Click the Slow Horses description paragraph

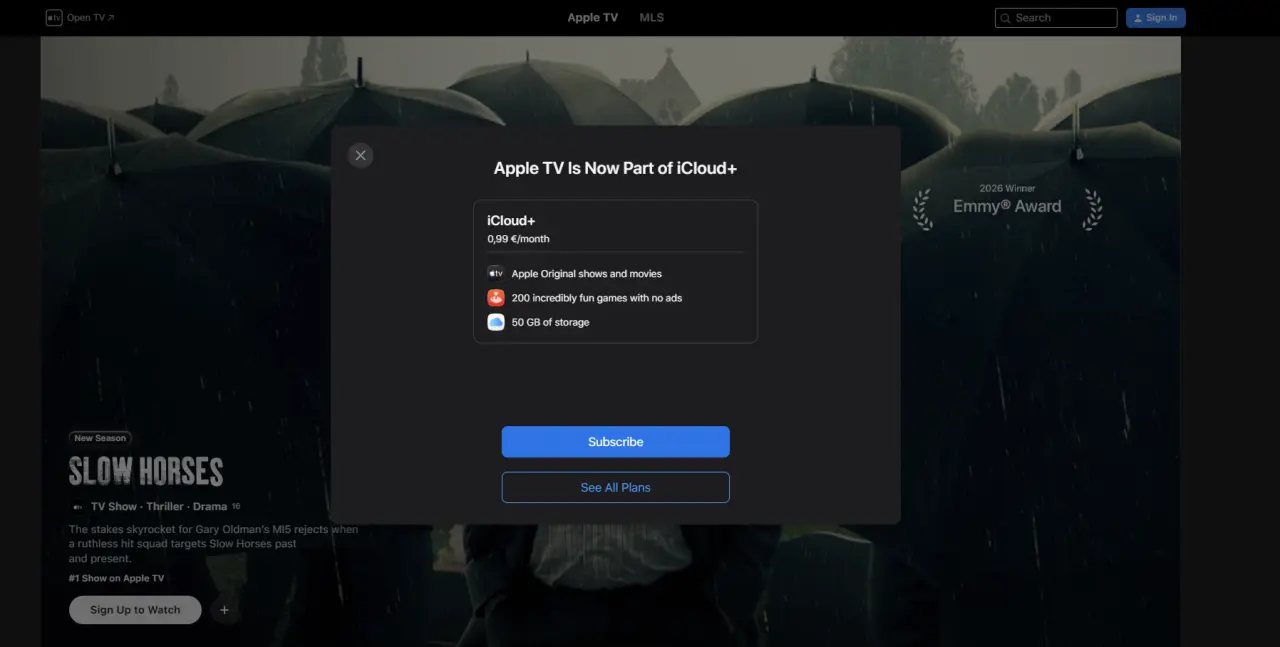[213, 544]
